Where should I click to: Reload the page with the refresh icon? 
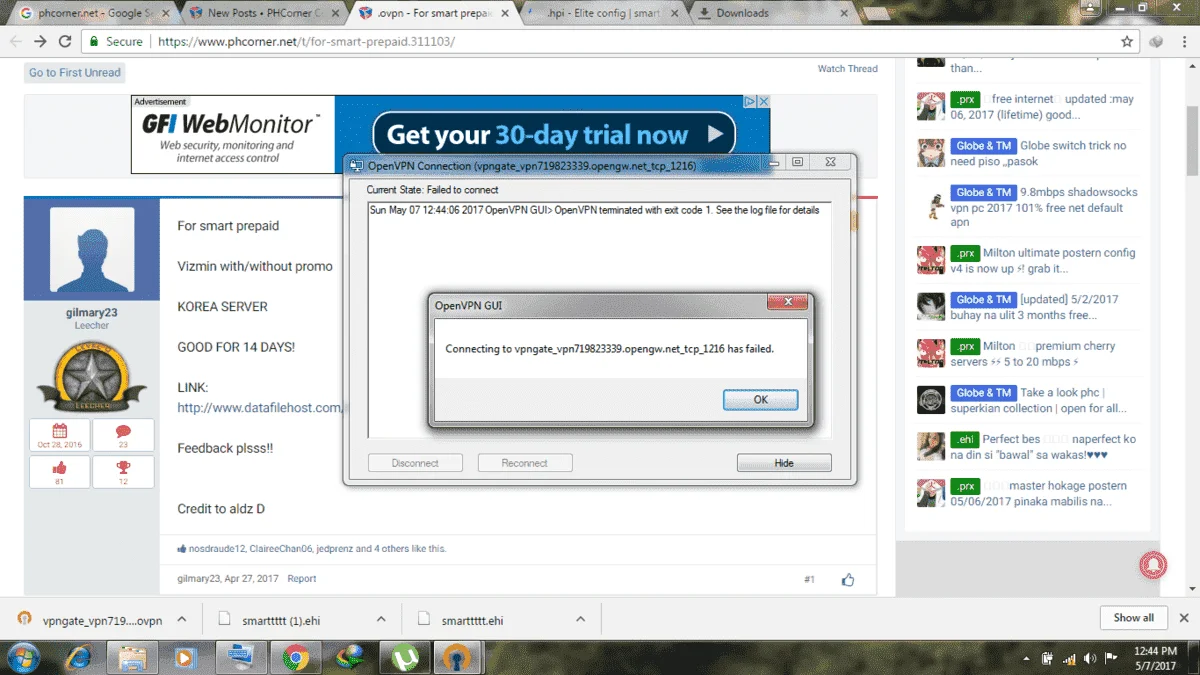coord(65,42)
